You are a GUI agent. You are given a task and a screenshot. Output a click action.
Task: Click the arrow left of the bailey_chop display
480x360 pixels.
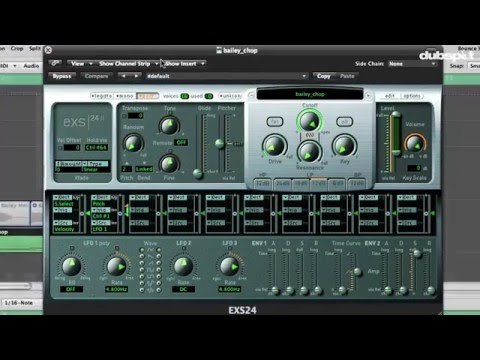(x=252, y=95)
